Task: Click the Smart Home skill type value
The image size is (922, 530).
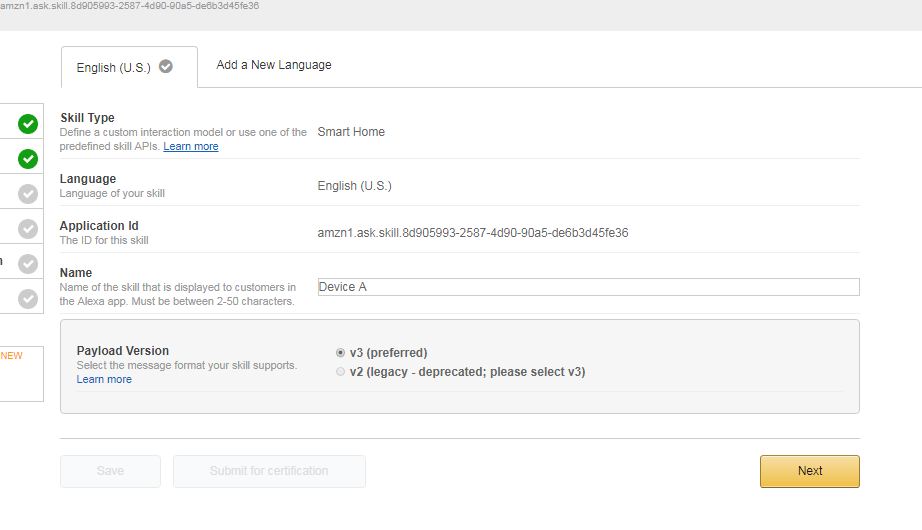Action: (351, 132)
